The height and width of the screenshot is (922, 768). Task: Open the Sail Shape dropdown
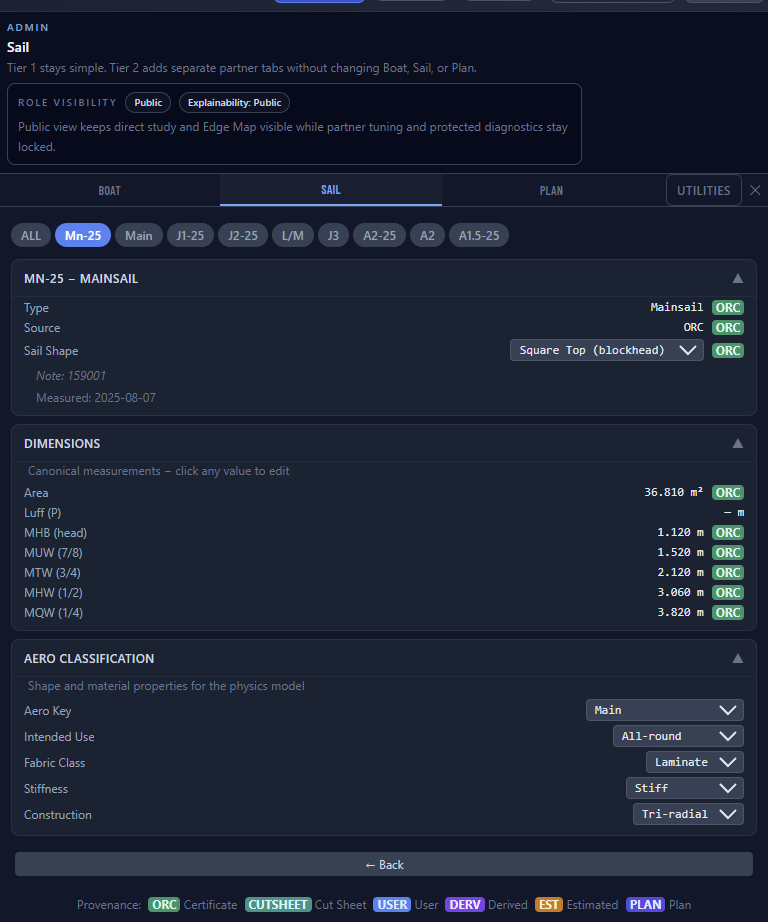pyautogui.click(x=606, y=350)
